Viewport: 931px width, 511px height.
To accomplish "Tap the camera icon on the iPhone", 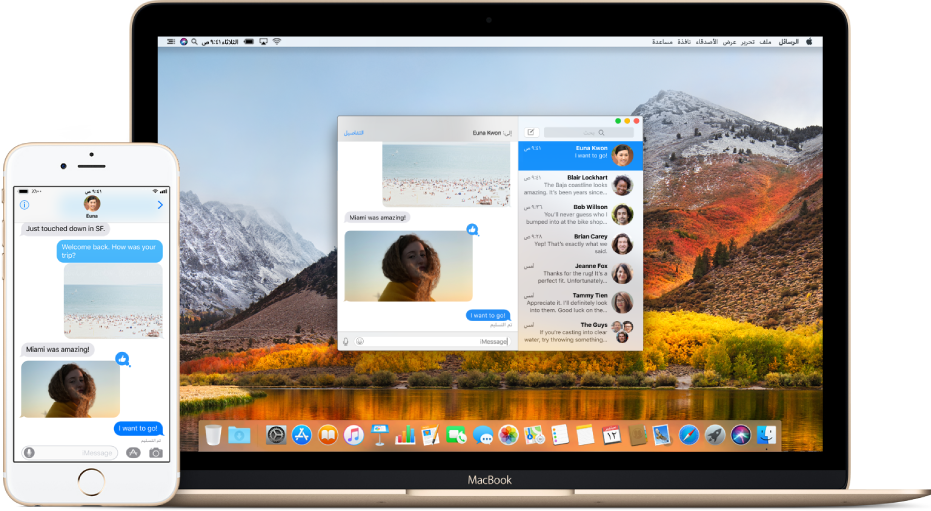I will click(156, 453).
